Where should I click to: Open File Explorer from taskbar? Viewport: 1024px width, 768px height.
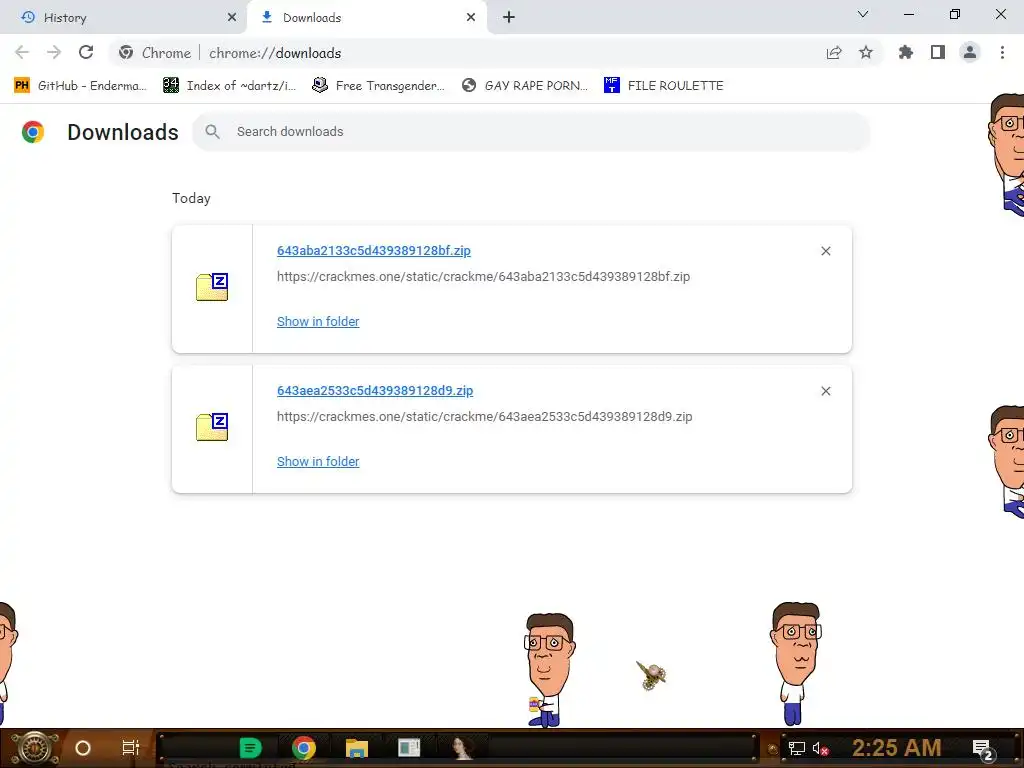tap(357, 748)
